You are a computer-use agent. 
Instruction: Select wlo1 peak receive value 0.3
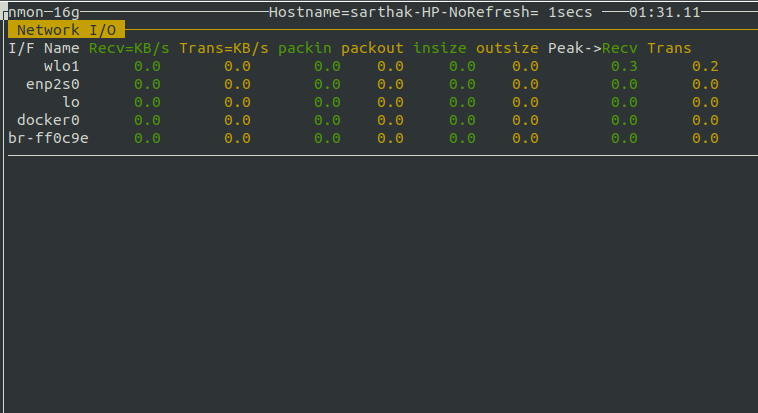coord(624,66)
